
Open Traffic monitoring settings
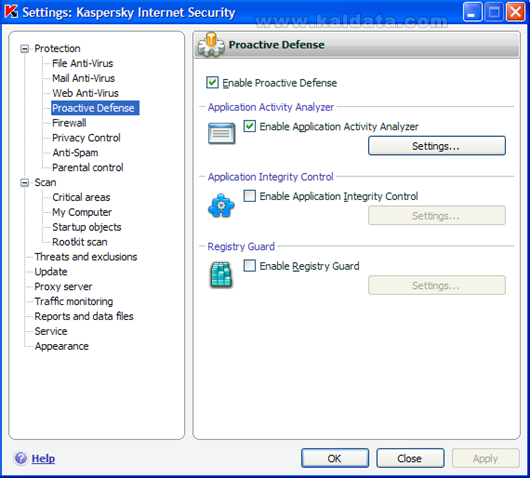click(74, 301)
